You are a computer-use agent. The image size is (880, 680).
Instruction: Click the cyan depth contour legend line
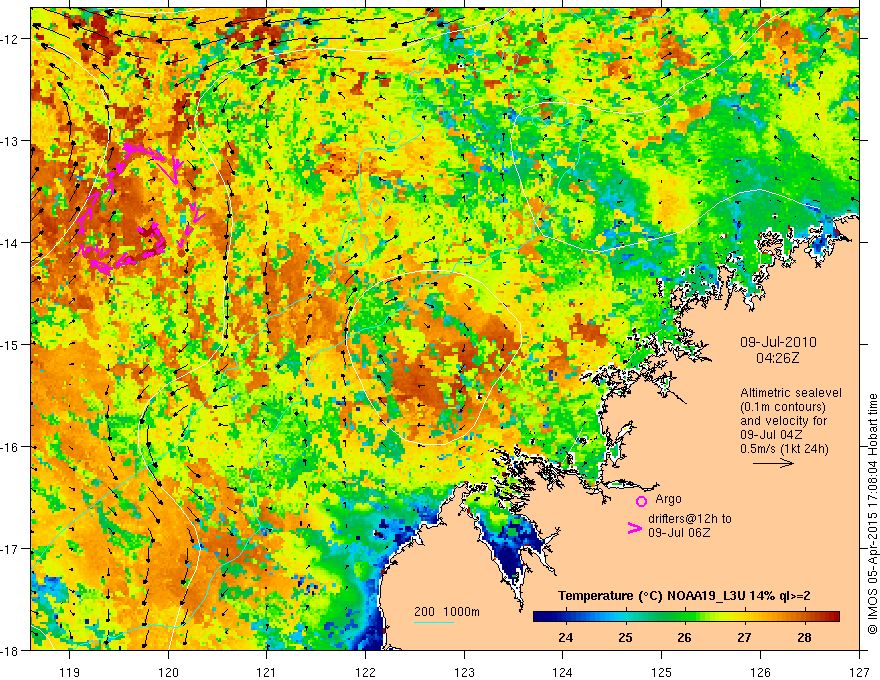[434, 622]
